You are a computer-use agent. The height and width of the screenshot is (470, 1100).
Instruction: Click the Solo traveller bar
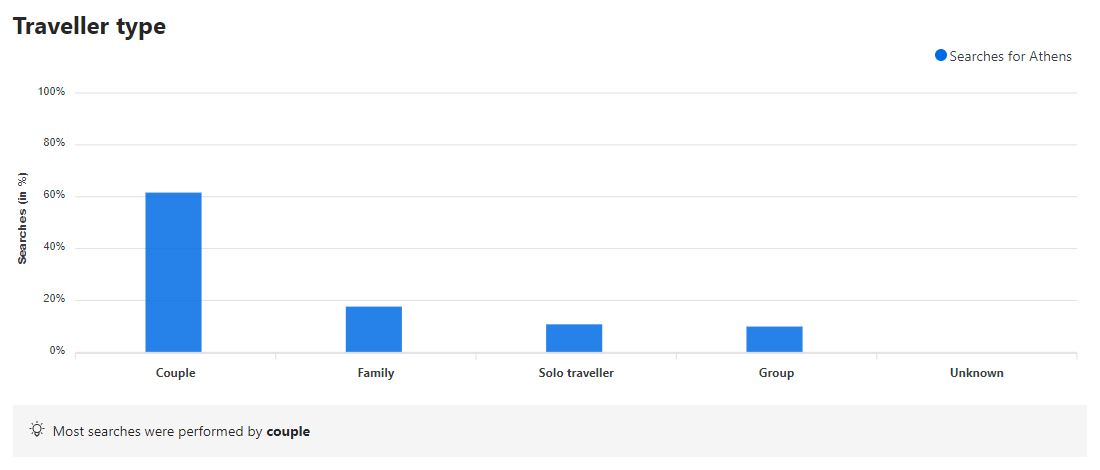tap(574, 338)
